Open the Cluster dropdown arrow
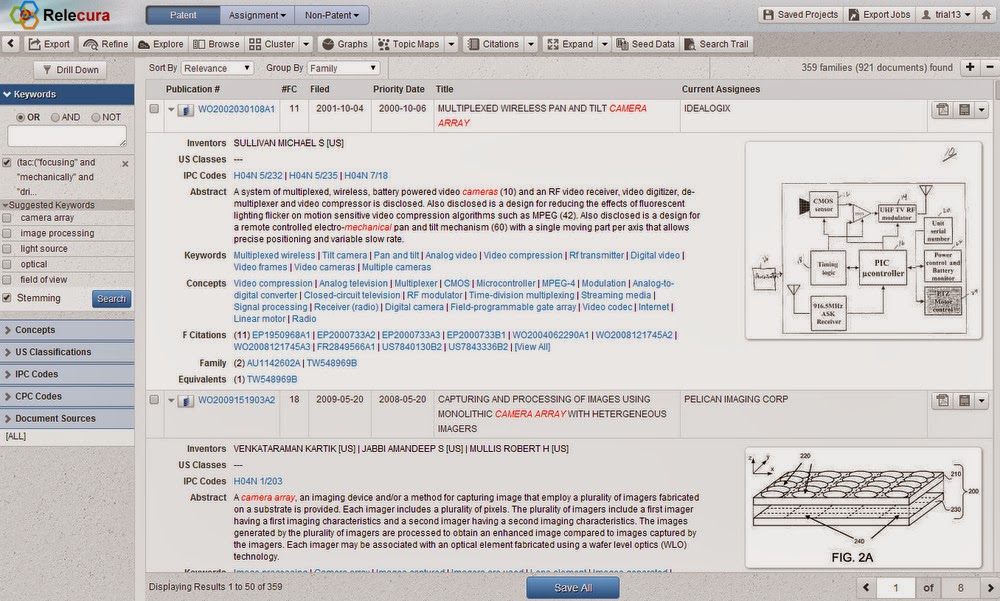The height and width of the screenshot is (601, 1000). 306,44
